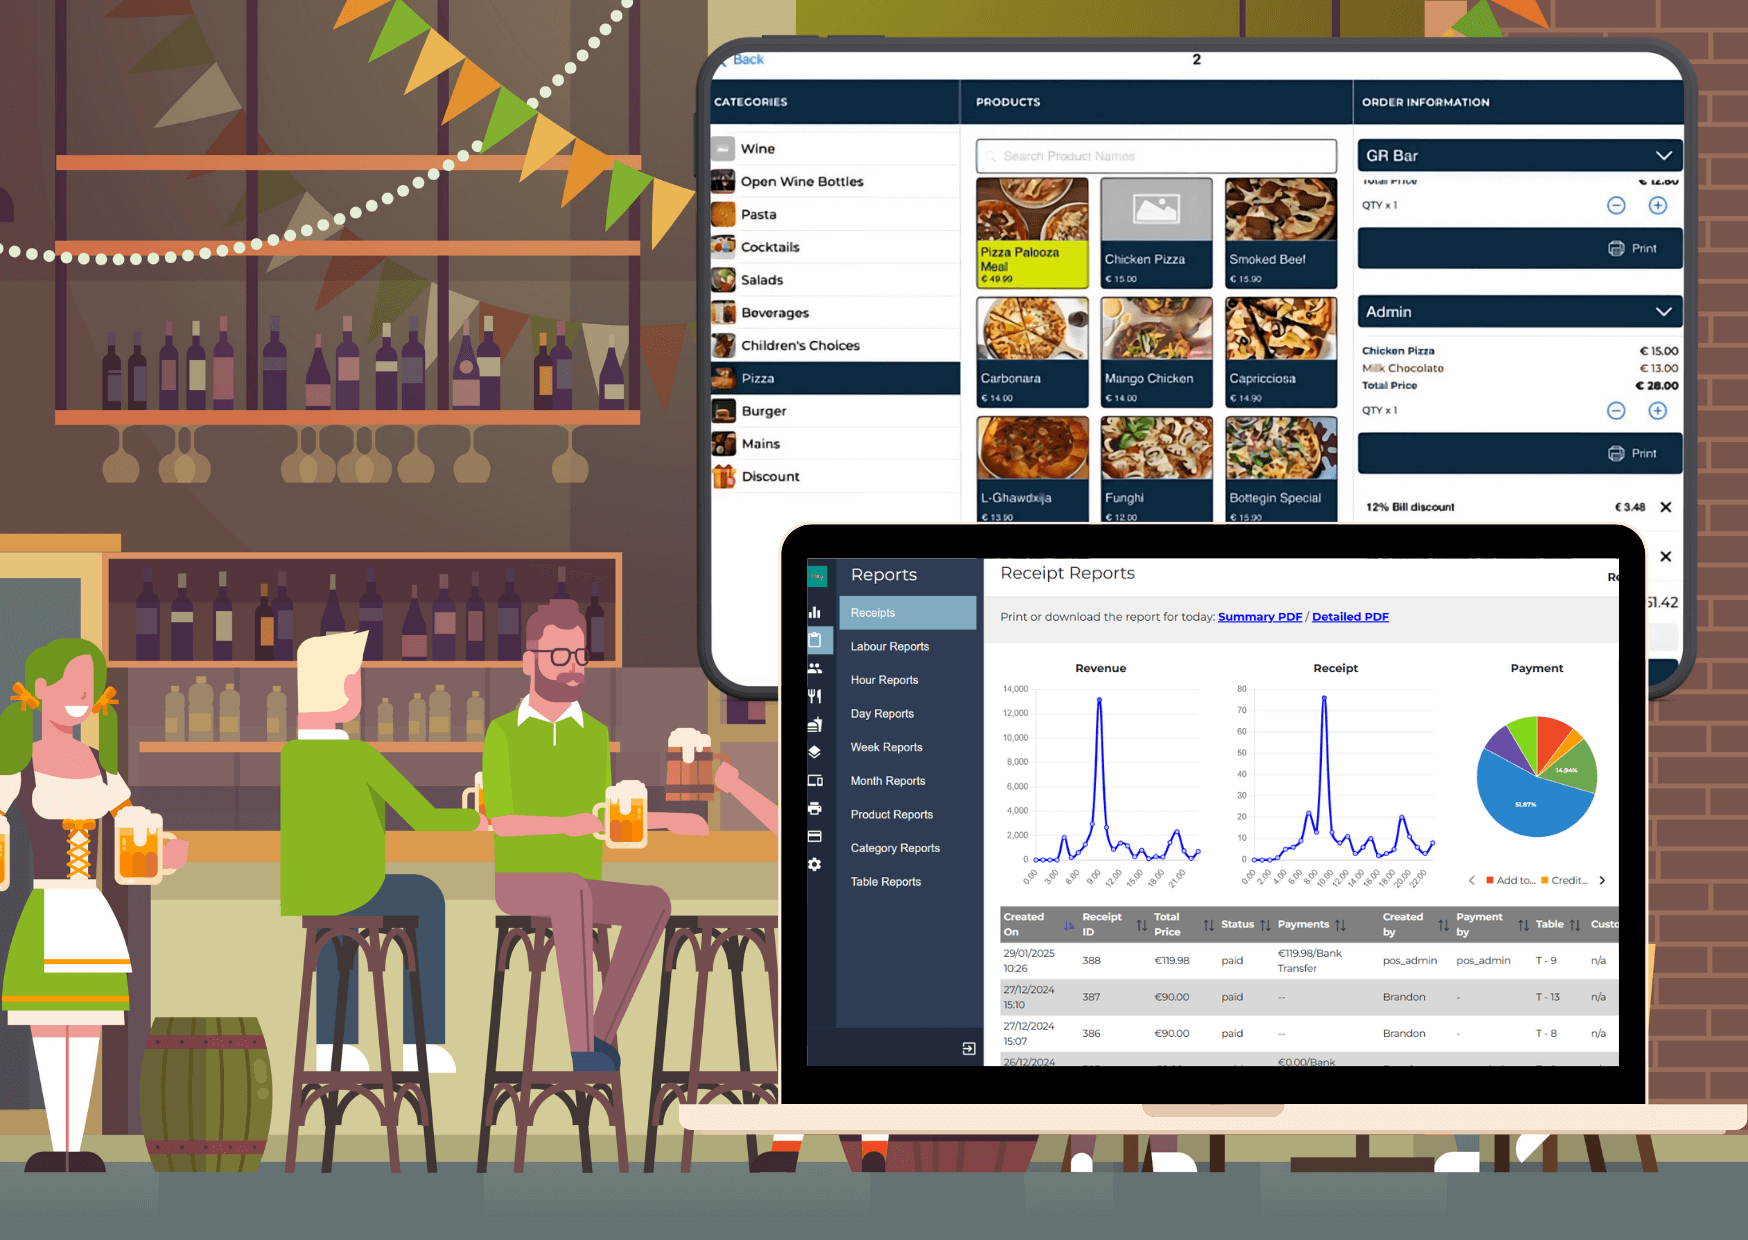Image resolution: width=1748 pixels, height=1240 pixels.
Task: Add Carbonara pizza product tile
Action: [x=1032, y=352]
